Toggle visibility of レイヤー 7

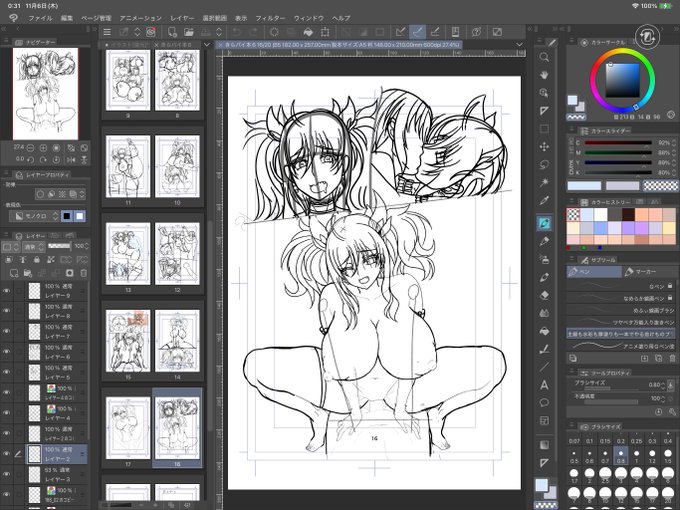point(7,331)
